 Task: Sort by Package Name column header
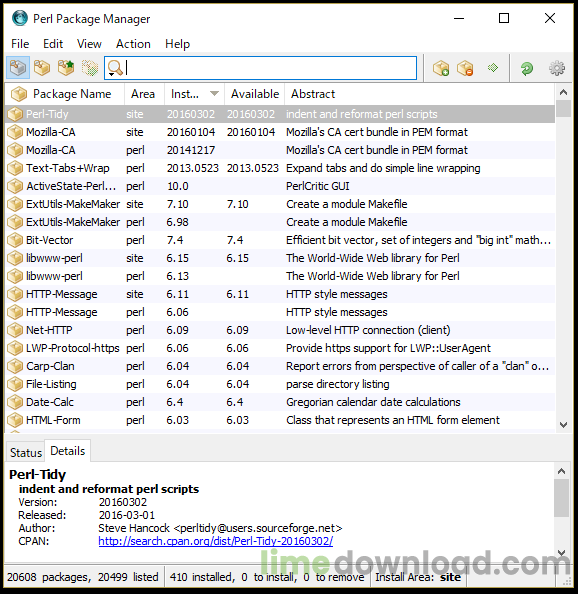(x=64, y=94)
